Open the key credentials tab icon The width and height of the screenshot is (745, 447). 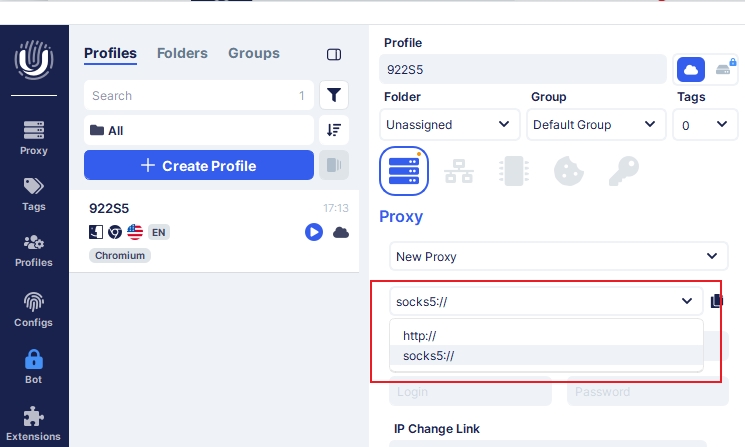(x=623, y=171)
